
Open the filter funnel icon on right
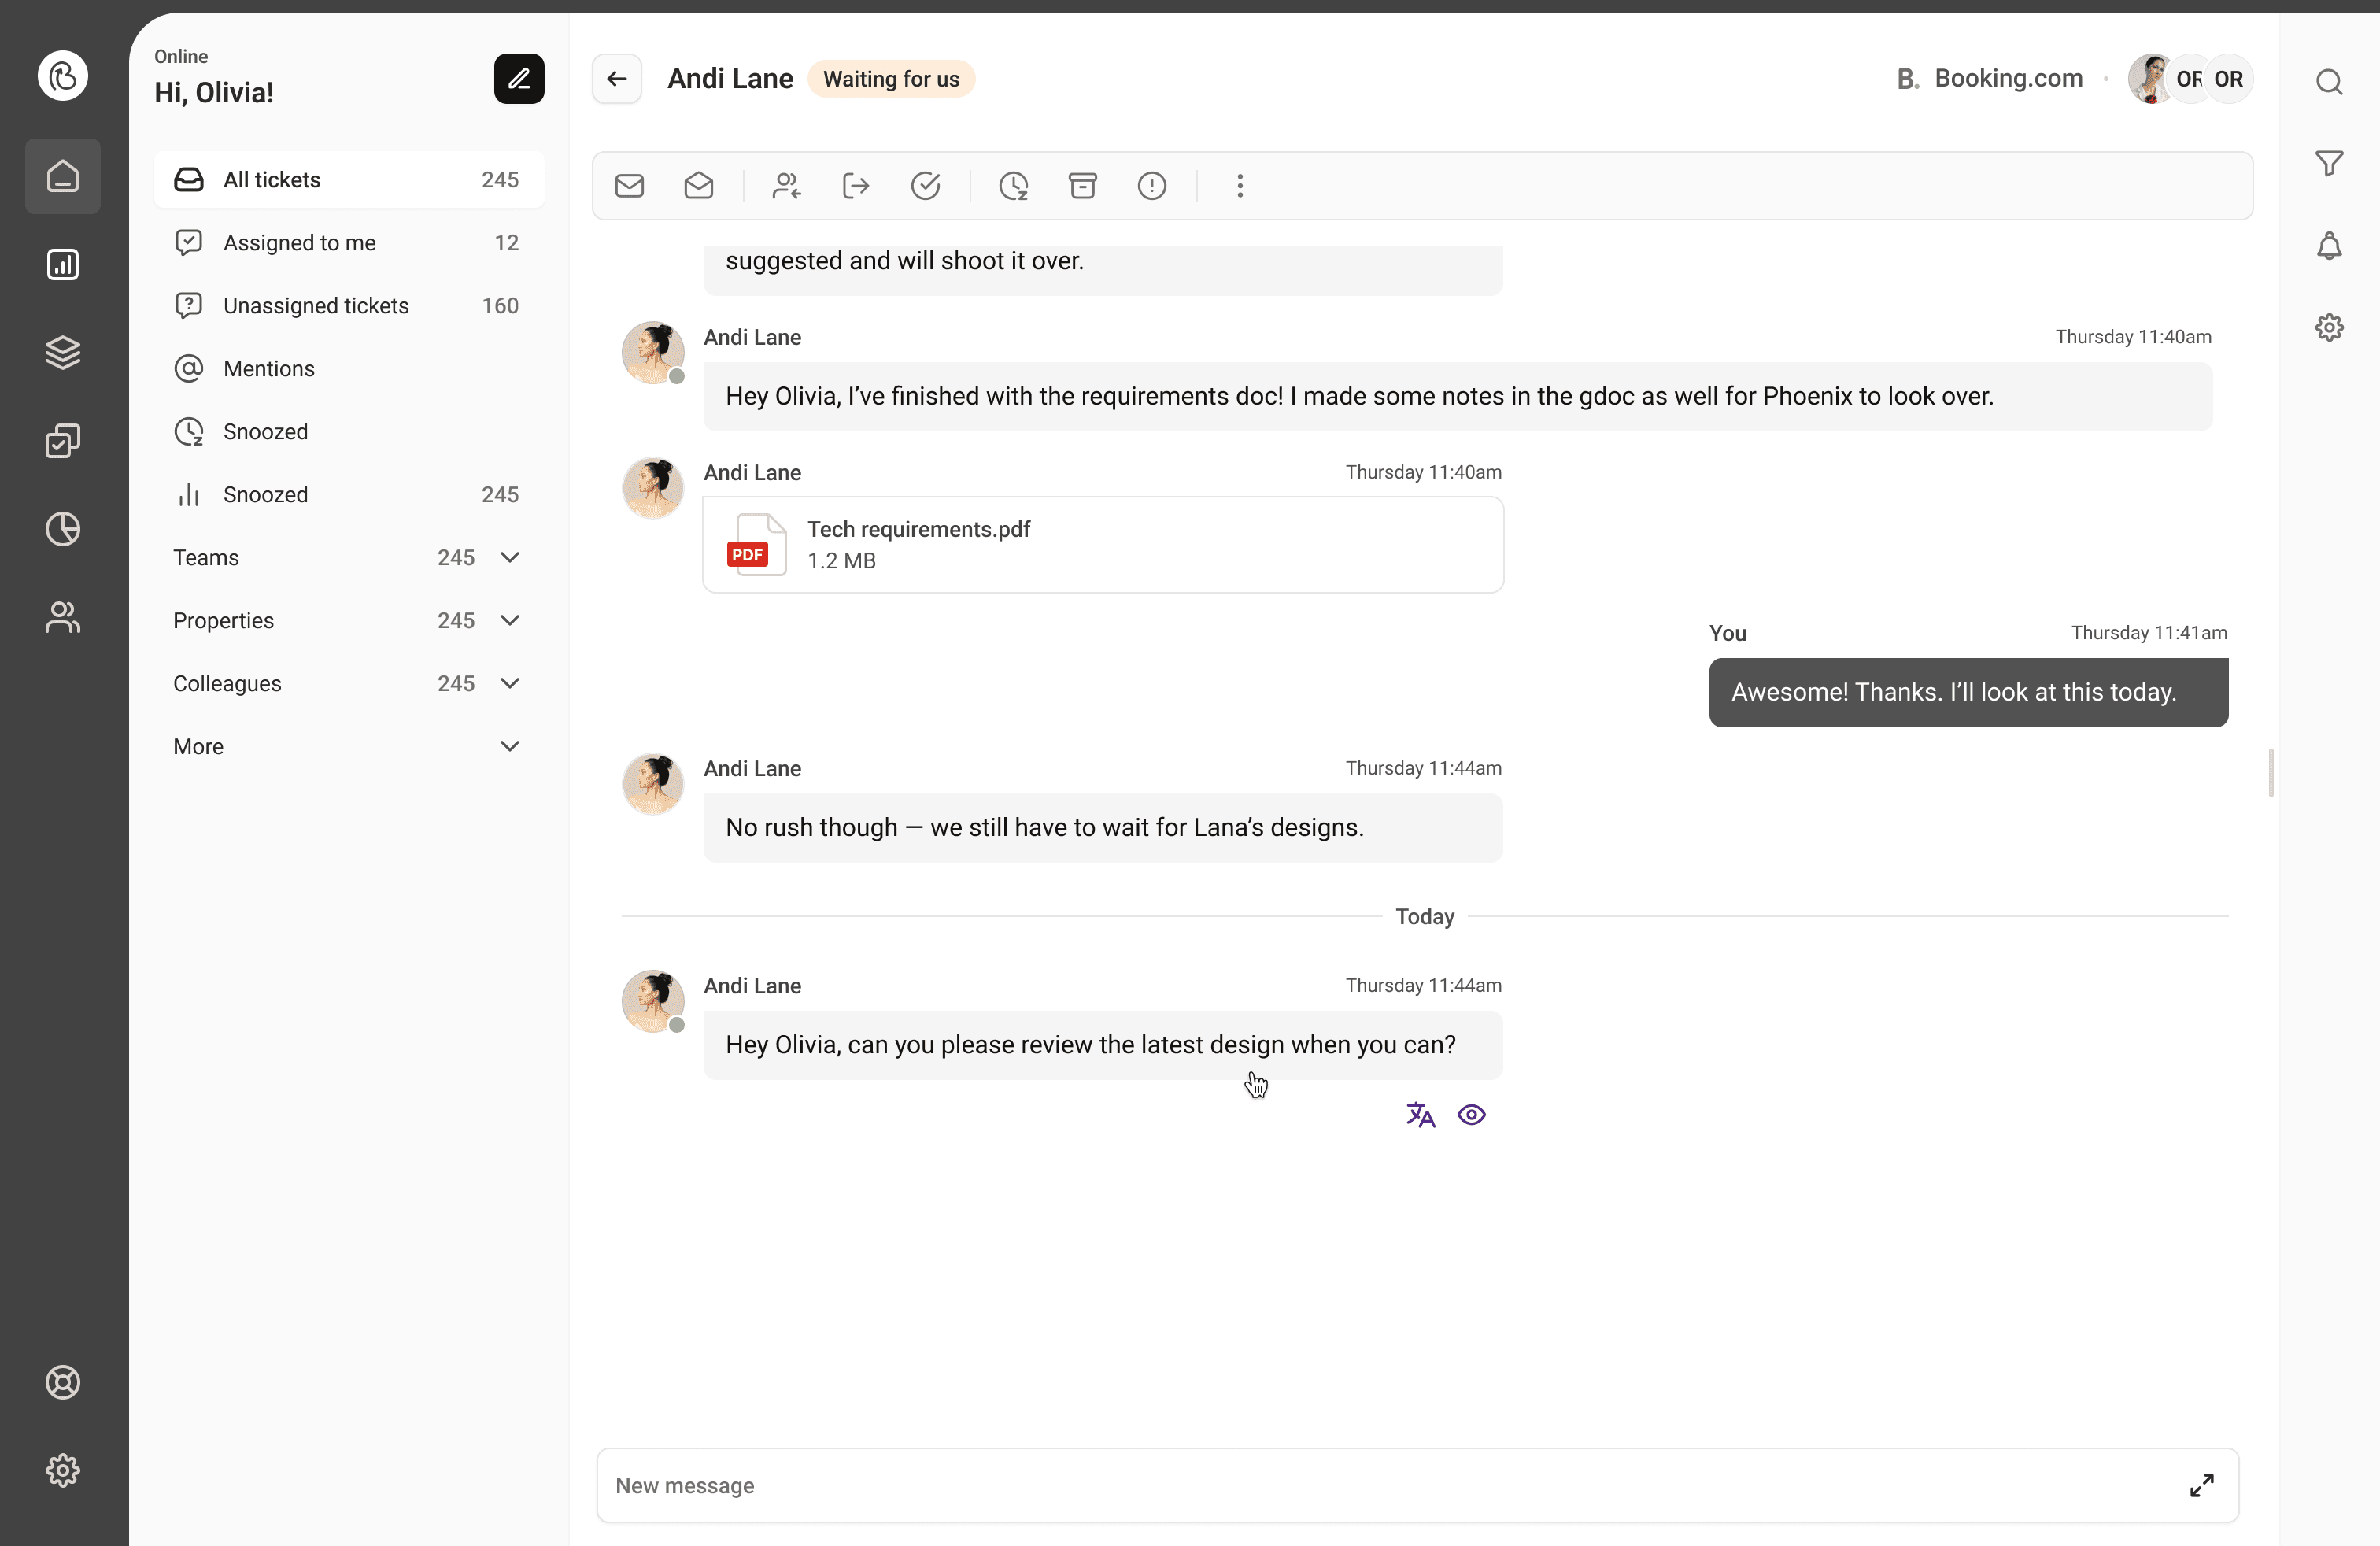click(x=2329, y=163)
